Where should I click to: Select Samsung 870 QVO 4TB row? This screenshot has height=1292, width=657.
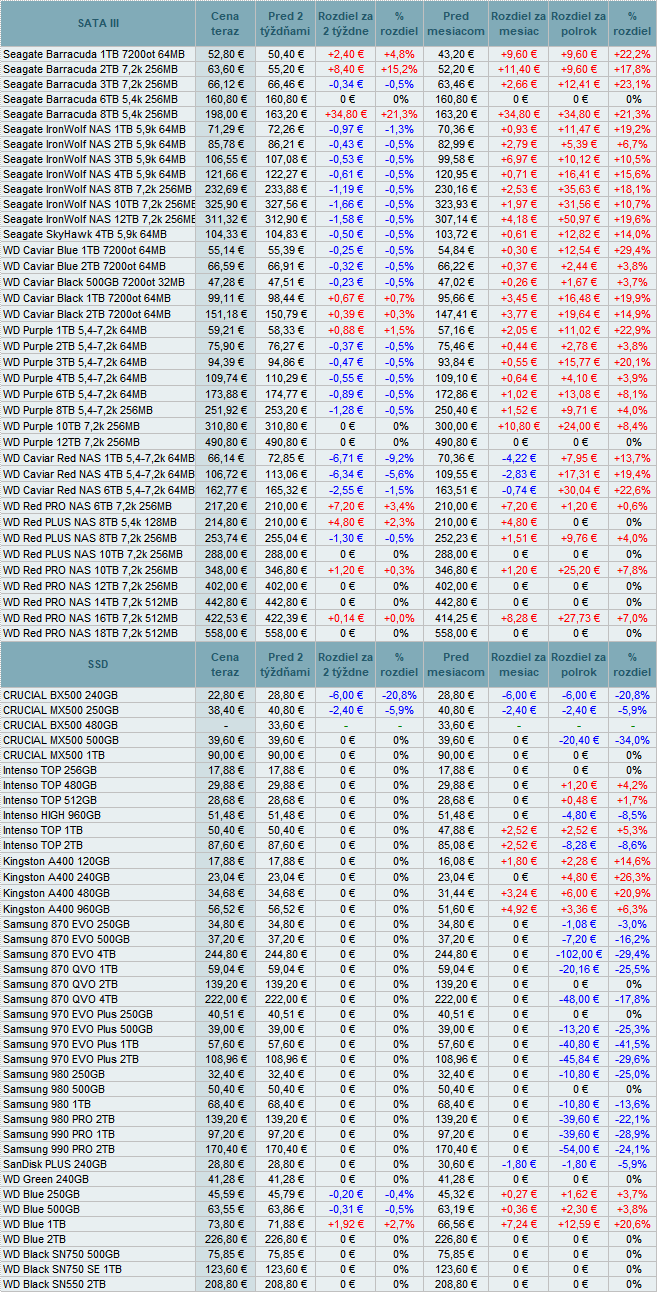(x=328, y=999)
